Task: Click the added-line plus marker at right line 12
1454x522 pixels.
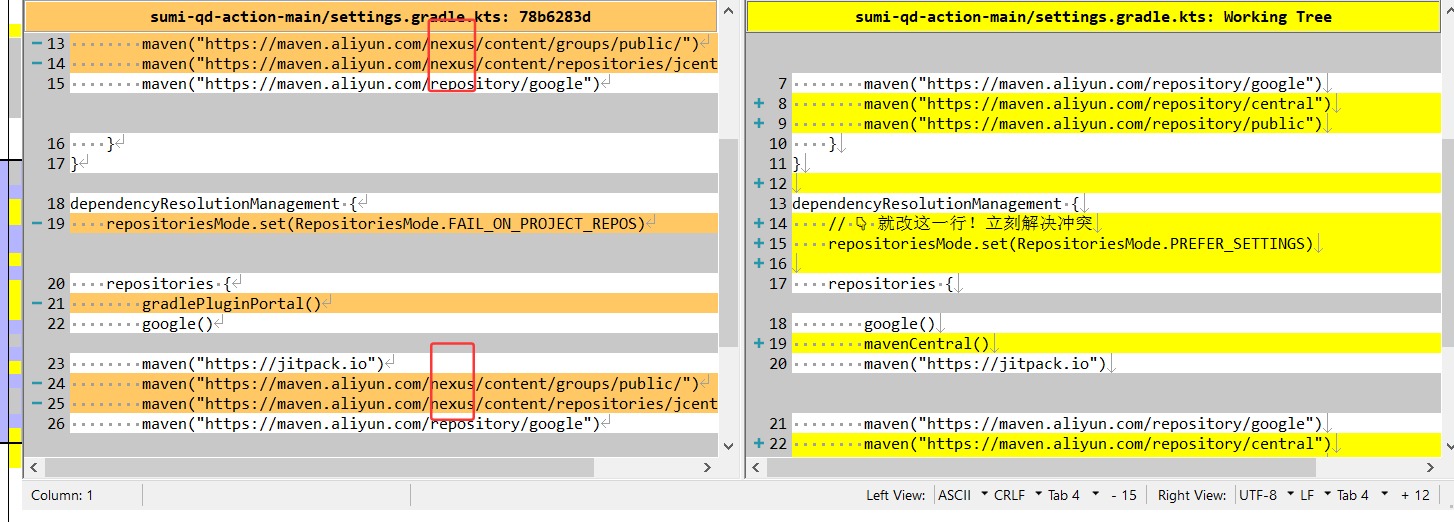Action: tap(759, 184)
